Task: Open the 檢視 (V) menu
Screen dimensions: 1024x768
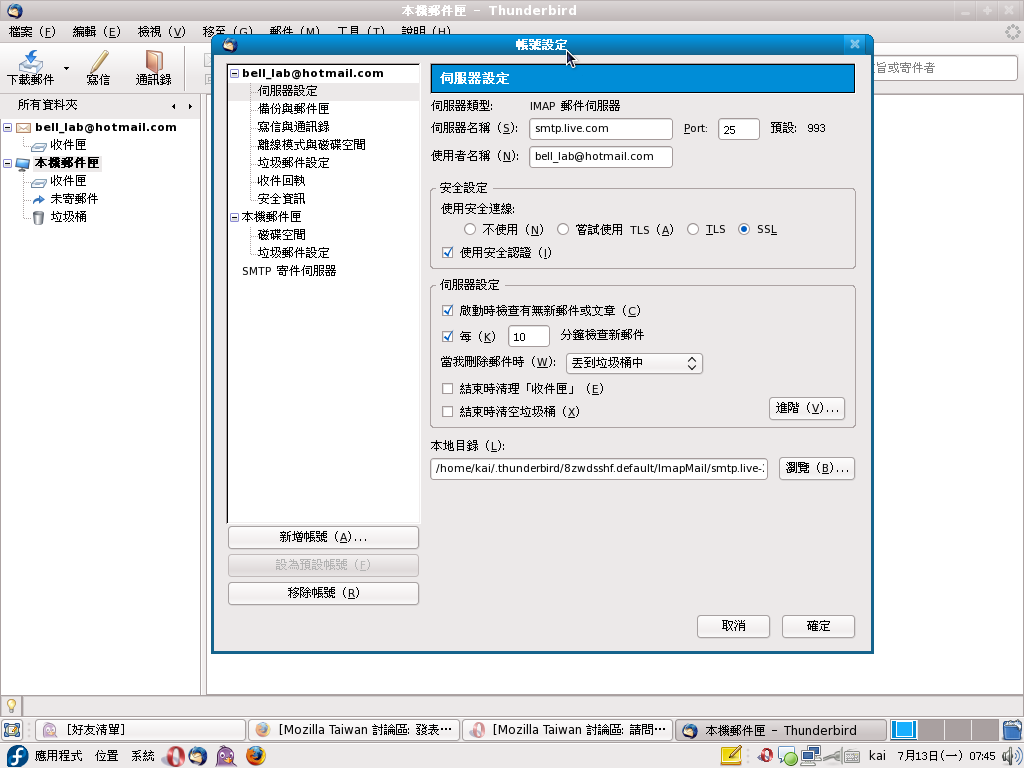Action: [x=161, y=31]
